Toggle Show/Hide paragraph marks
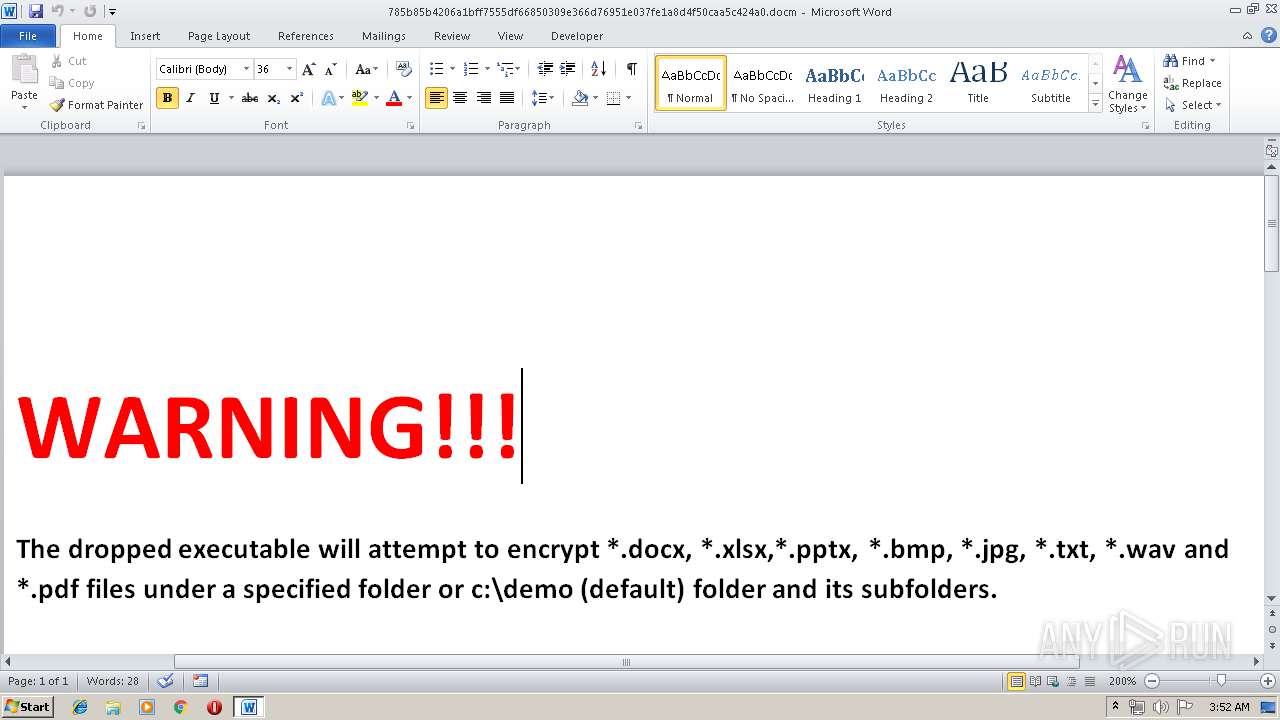Screen dimensions: 1280x720 pyautogui.click(x=632, y=69)
